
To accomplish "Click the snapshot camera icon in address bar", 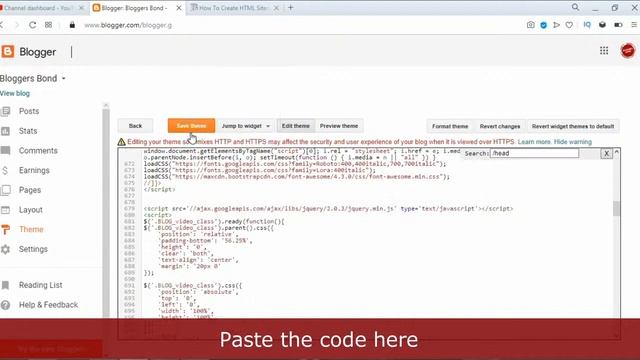I will coord(530,25).
